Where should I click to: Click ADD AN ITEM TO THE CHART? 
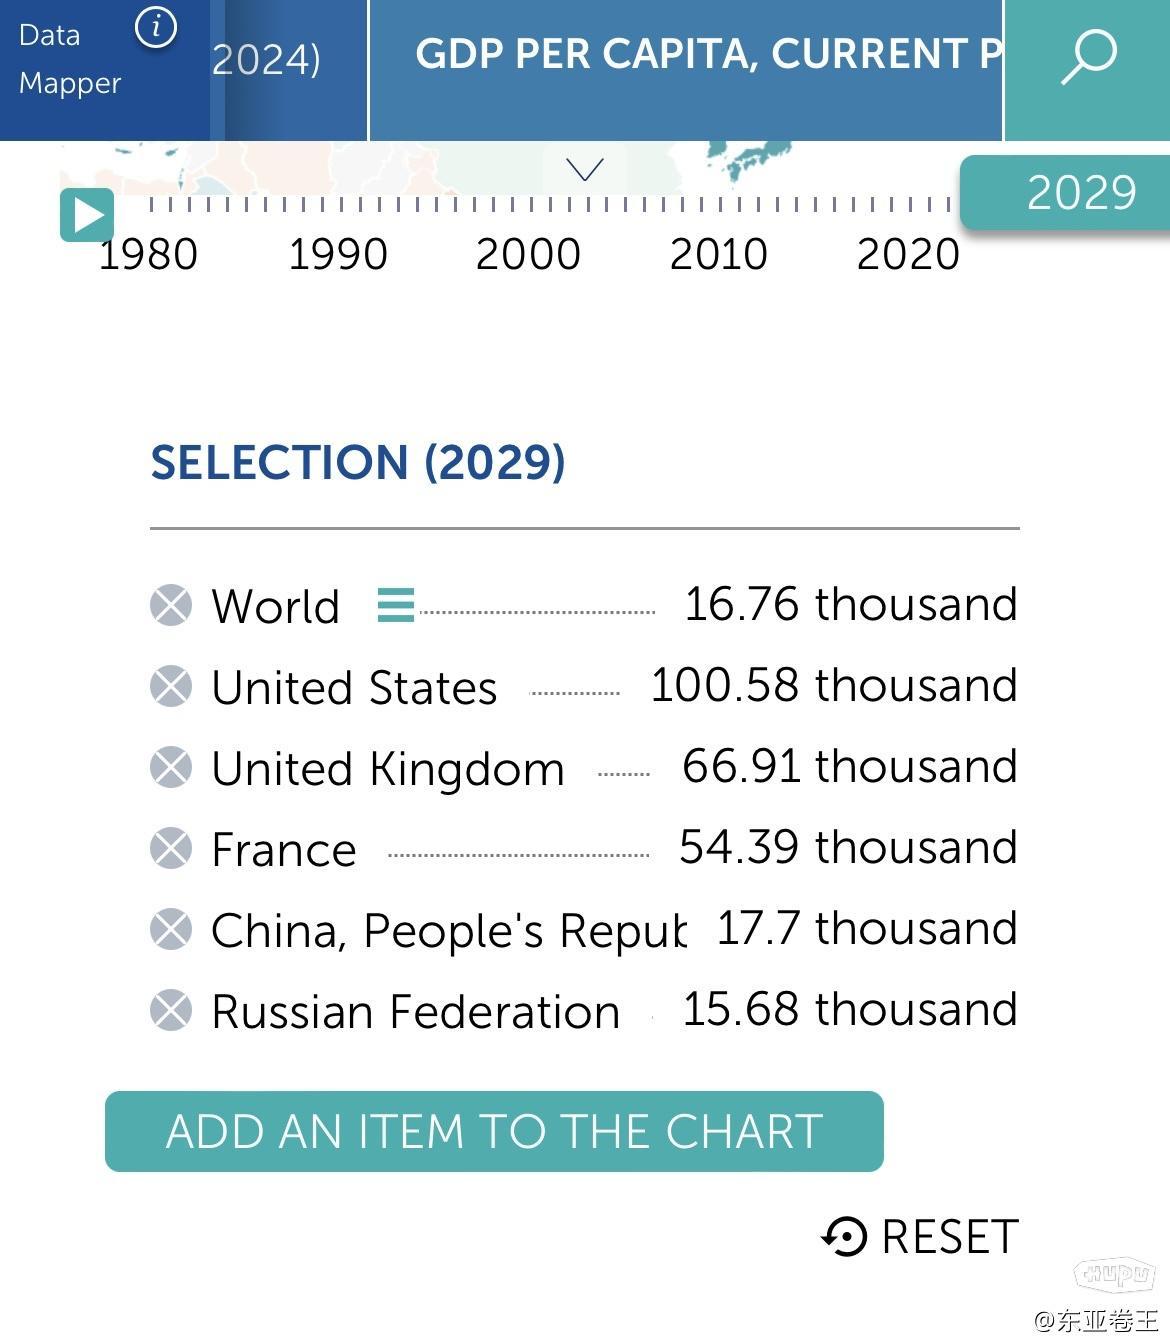[494, 1131]
